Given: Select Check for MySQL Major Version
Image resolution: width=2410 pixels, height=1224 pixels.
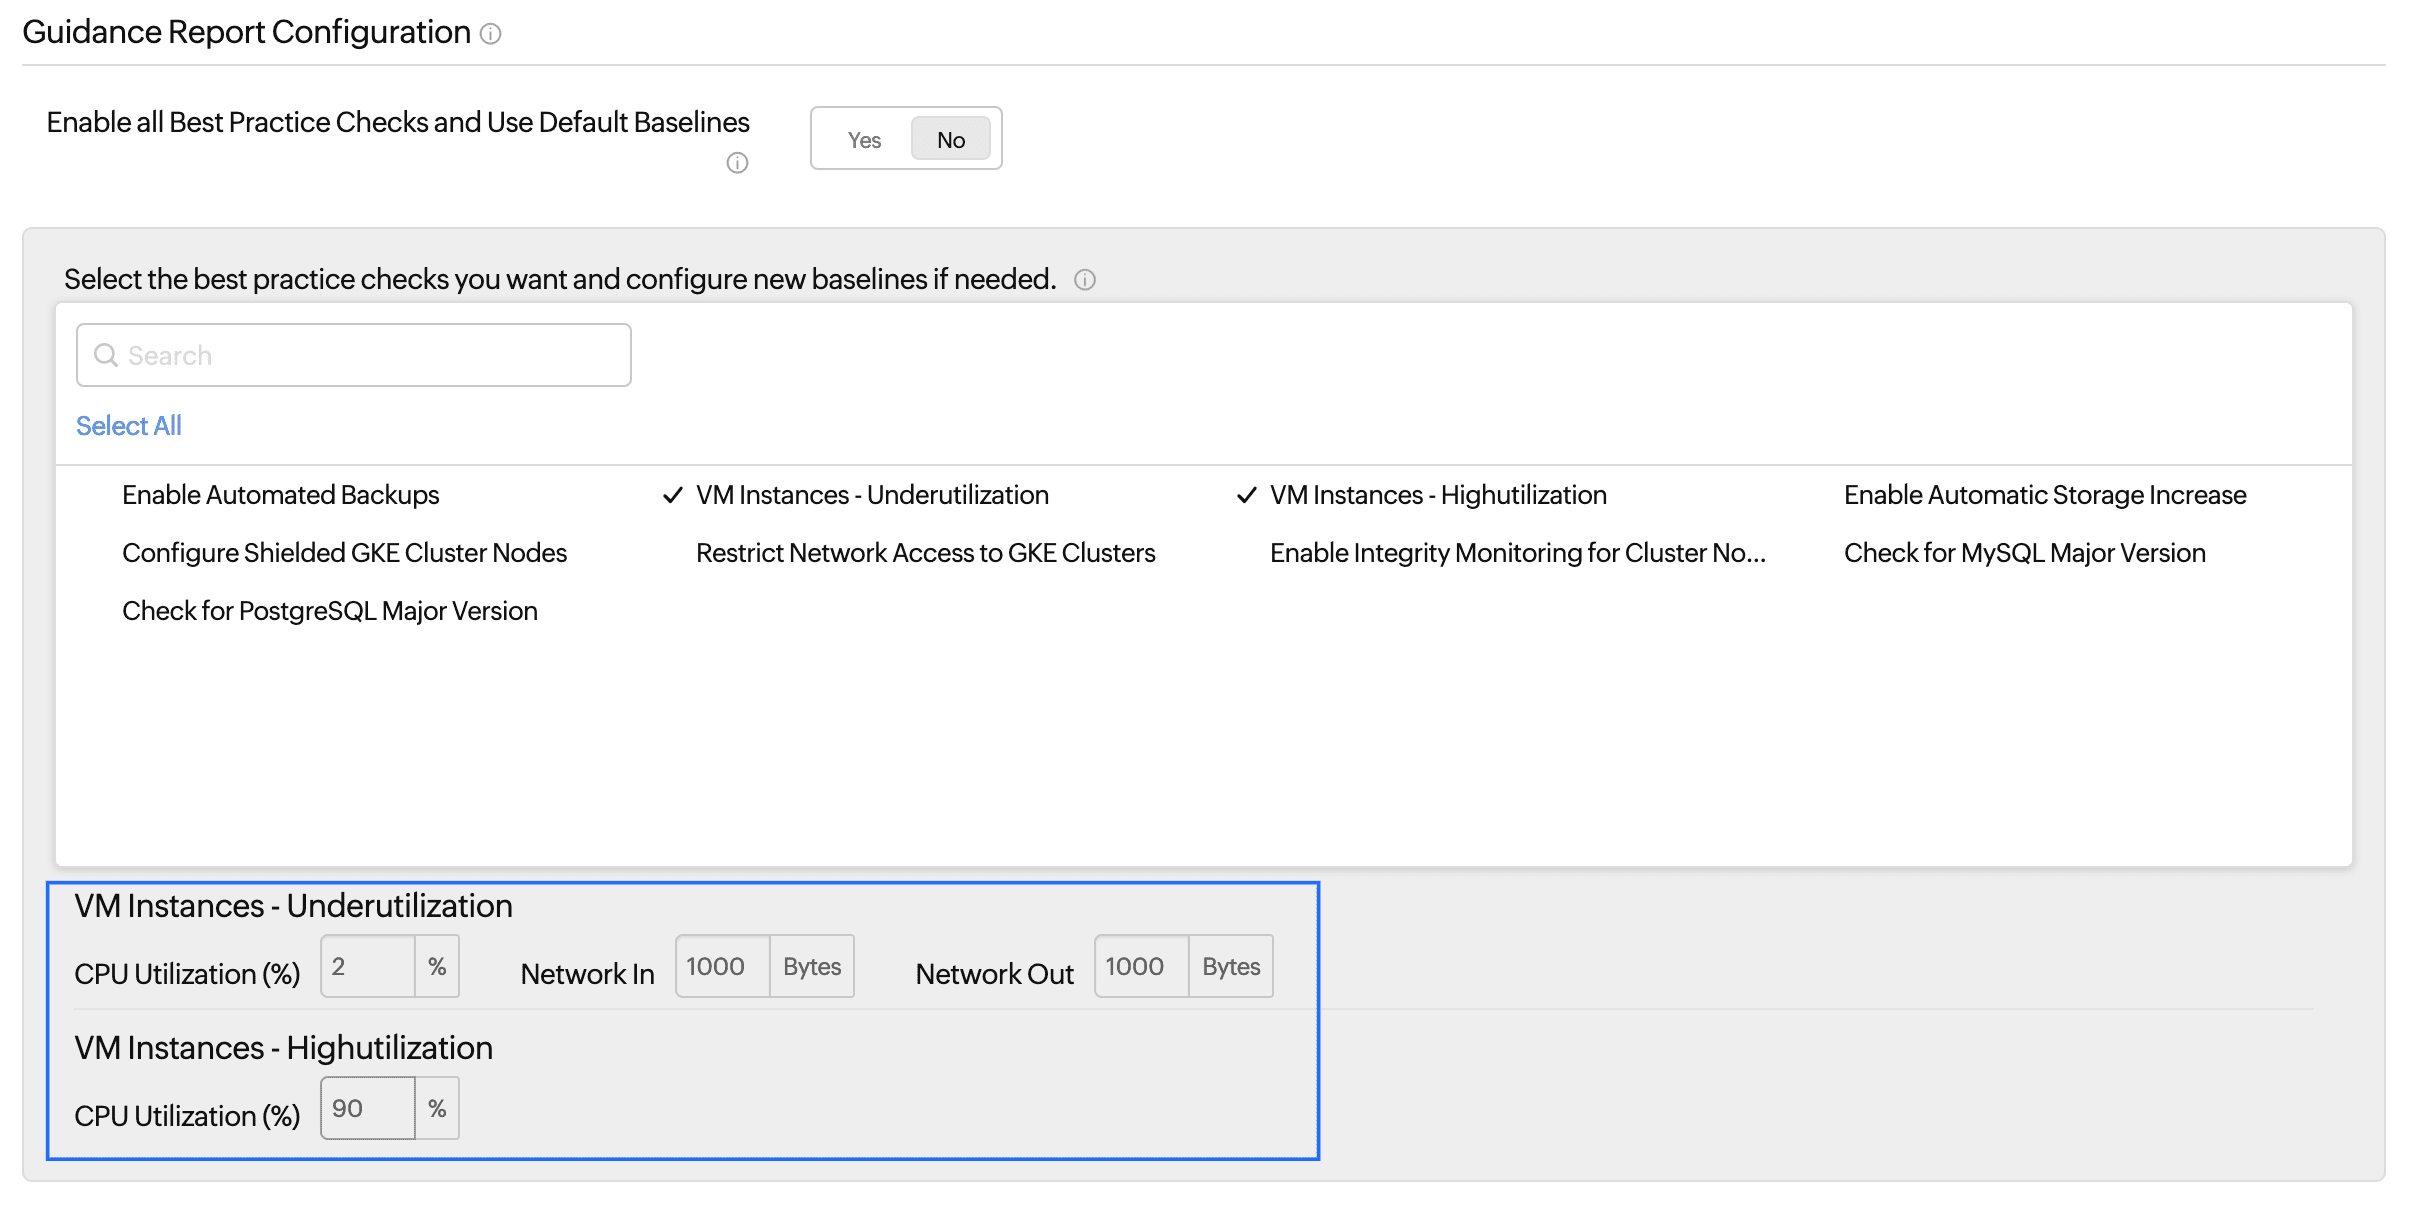Looking at the screenshot, I should click(x=2024, y=553).
